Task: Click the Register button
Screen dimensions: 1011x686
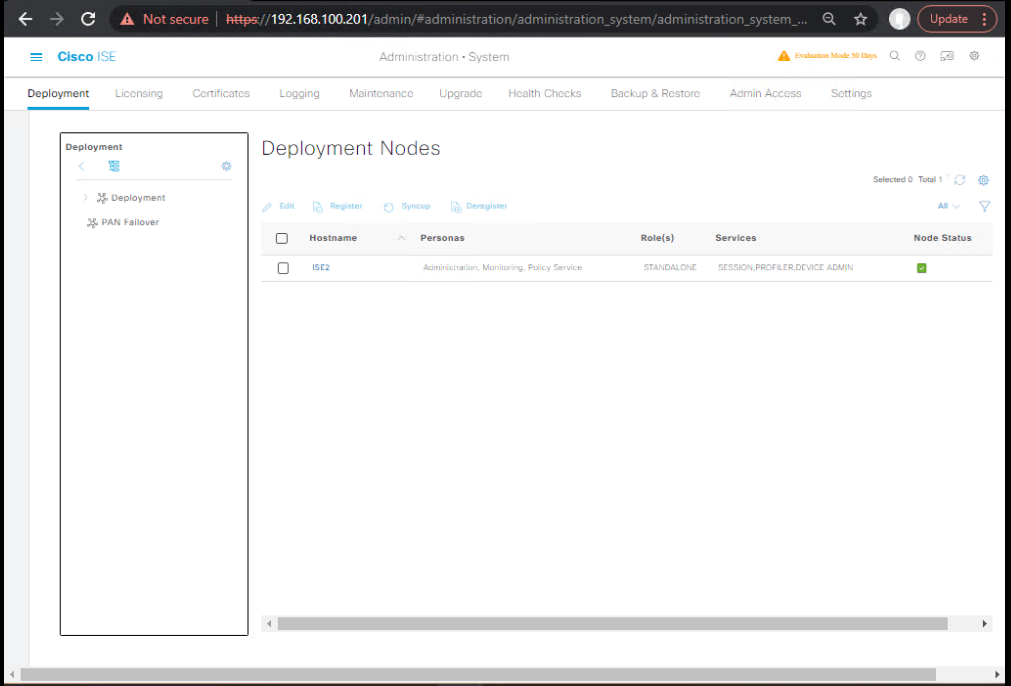Action: coord(338,206)
